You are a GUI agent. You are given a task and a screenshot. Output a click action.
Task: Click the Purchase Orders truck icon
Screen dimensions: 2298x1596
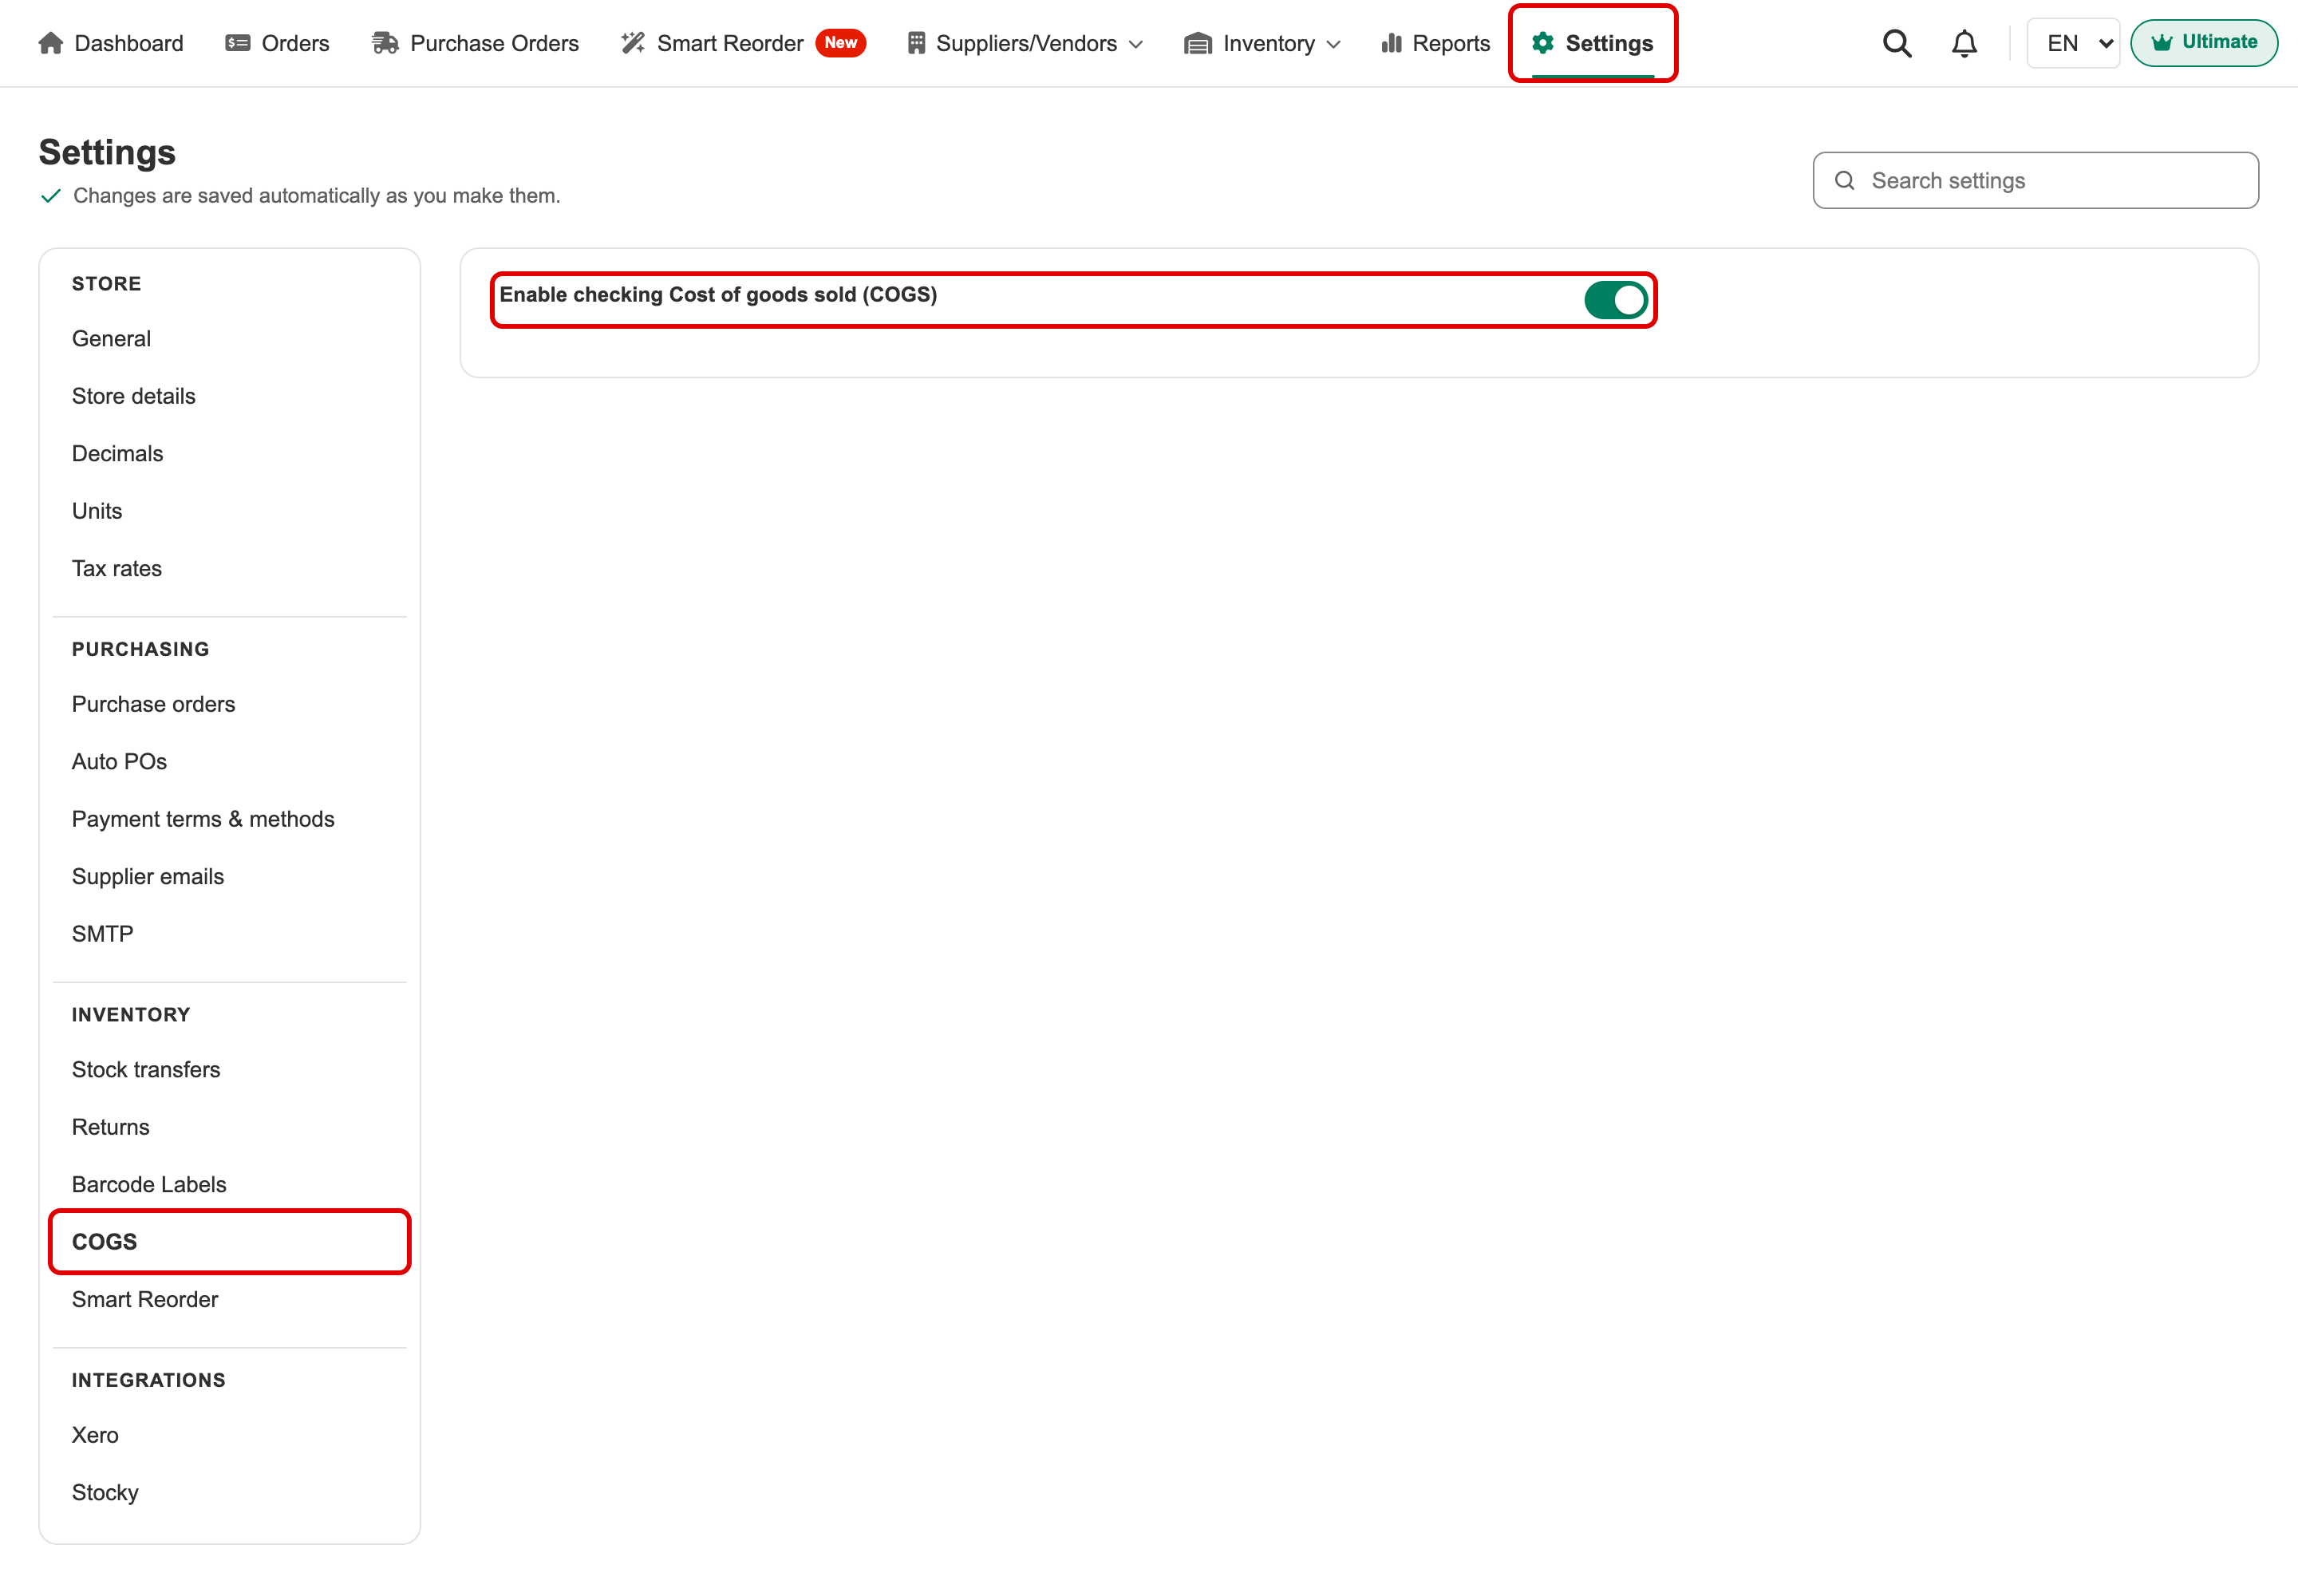(x=385, y=43)
